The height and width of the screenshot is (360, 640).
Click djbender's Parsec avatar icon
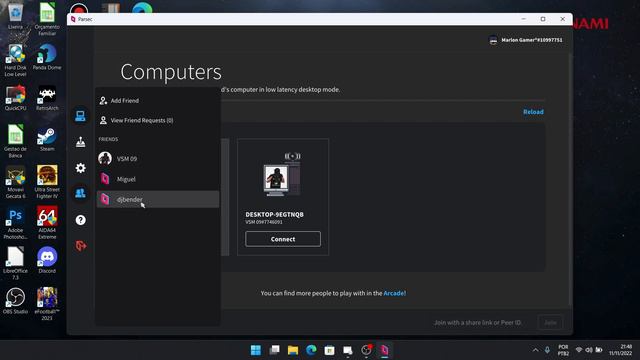pos(105,199)
